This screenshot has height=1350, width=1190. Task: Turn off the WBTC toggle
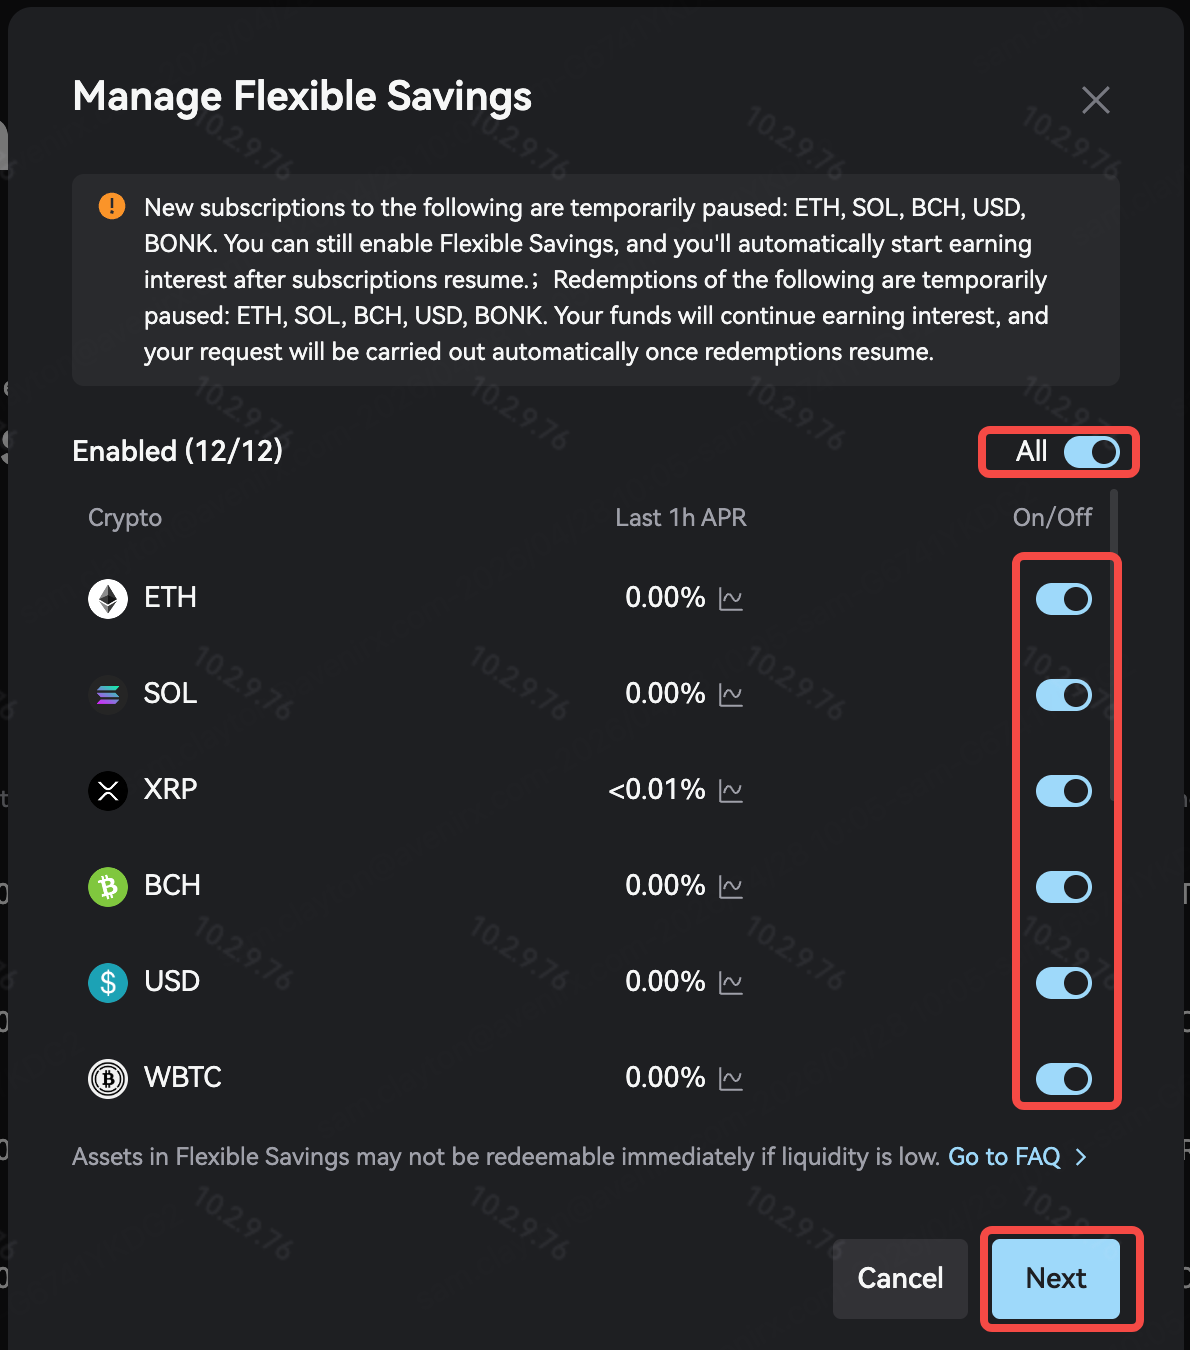click(1064, 1079)
